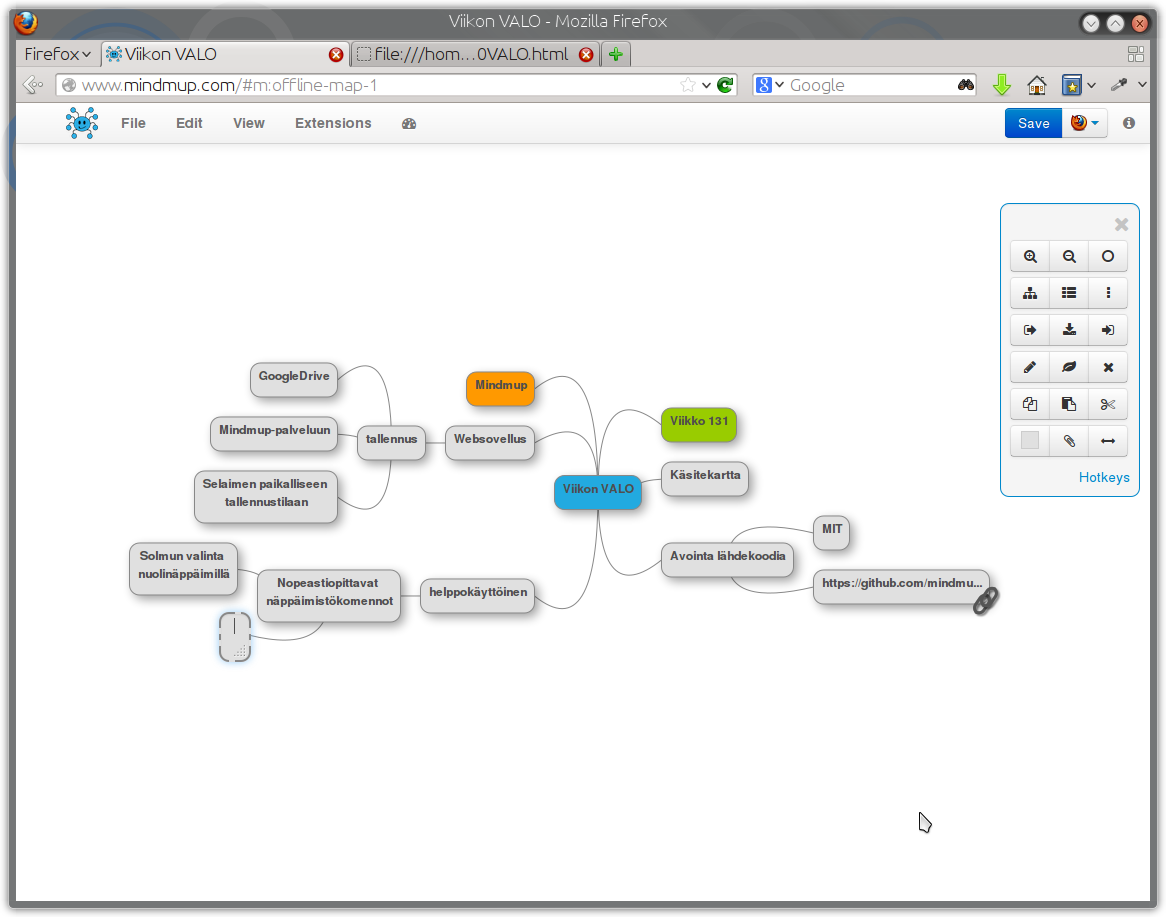
Task: Select the Käsitekartta node
Action: coord(705,478)
